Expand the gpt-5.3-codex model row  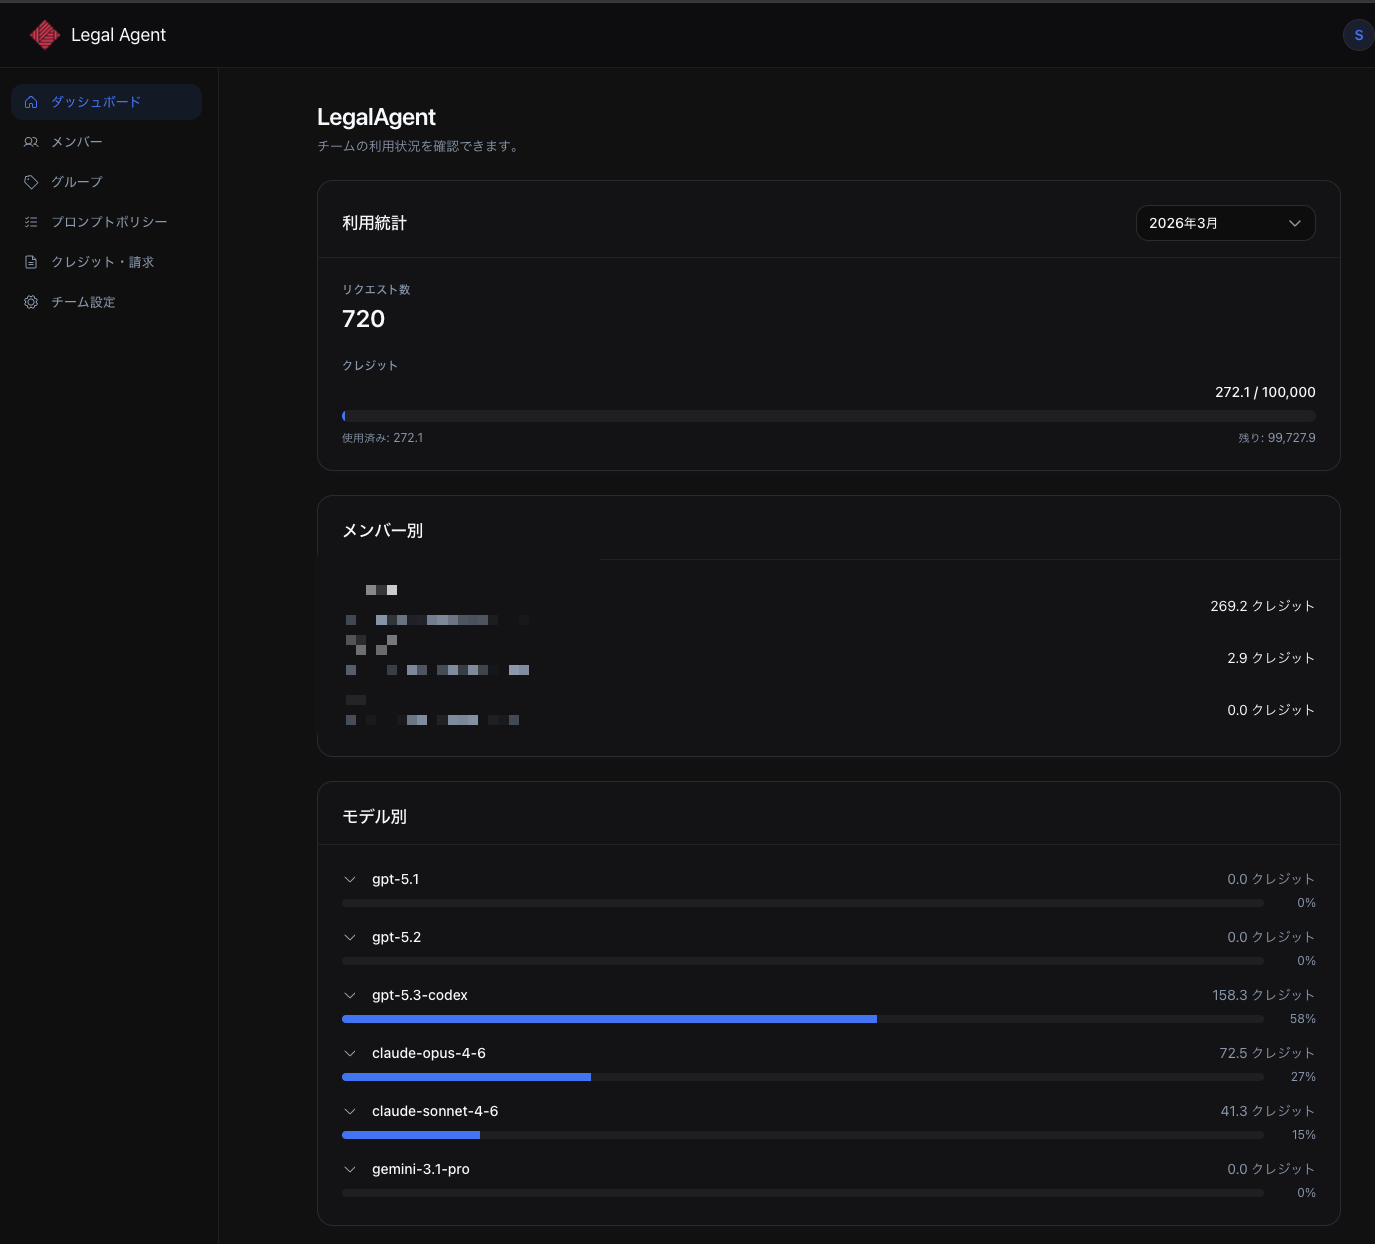[350, 995]
